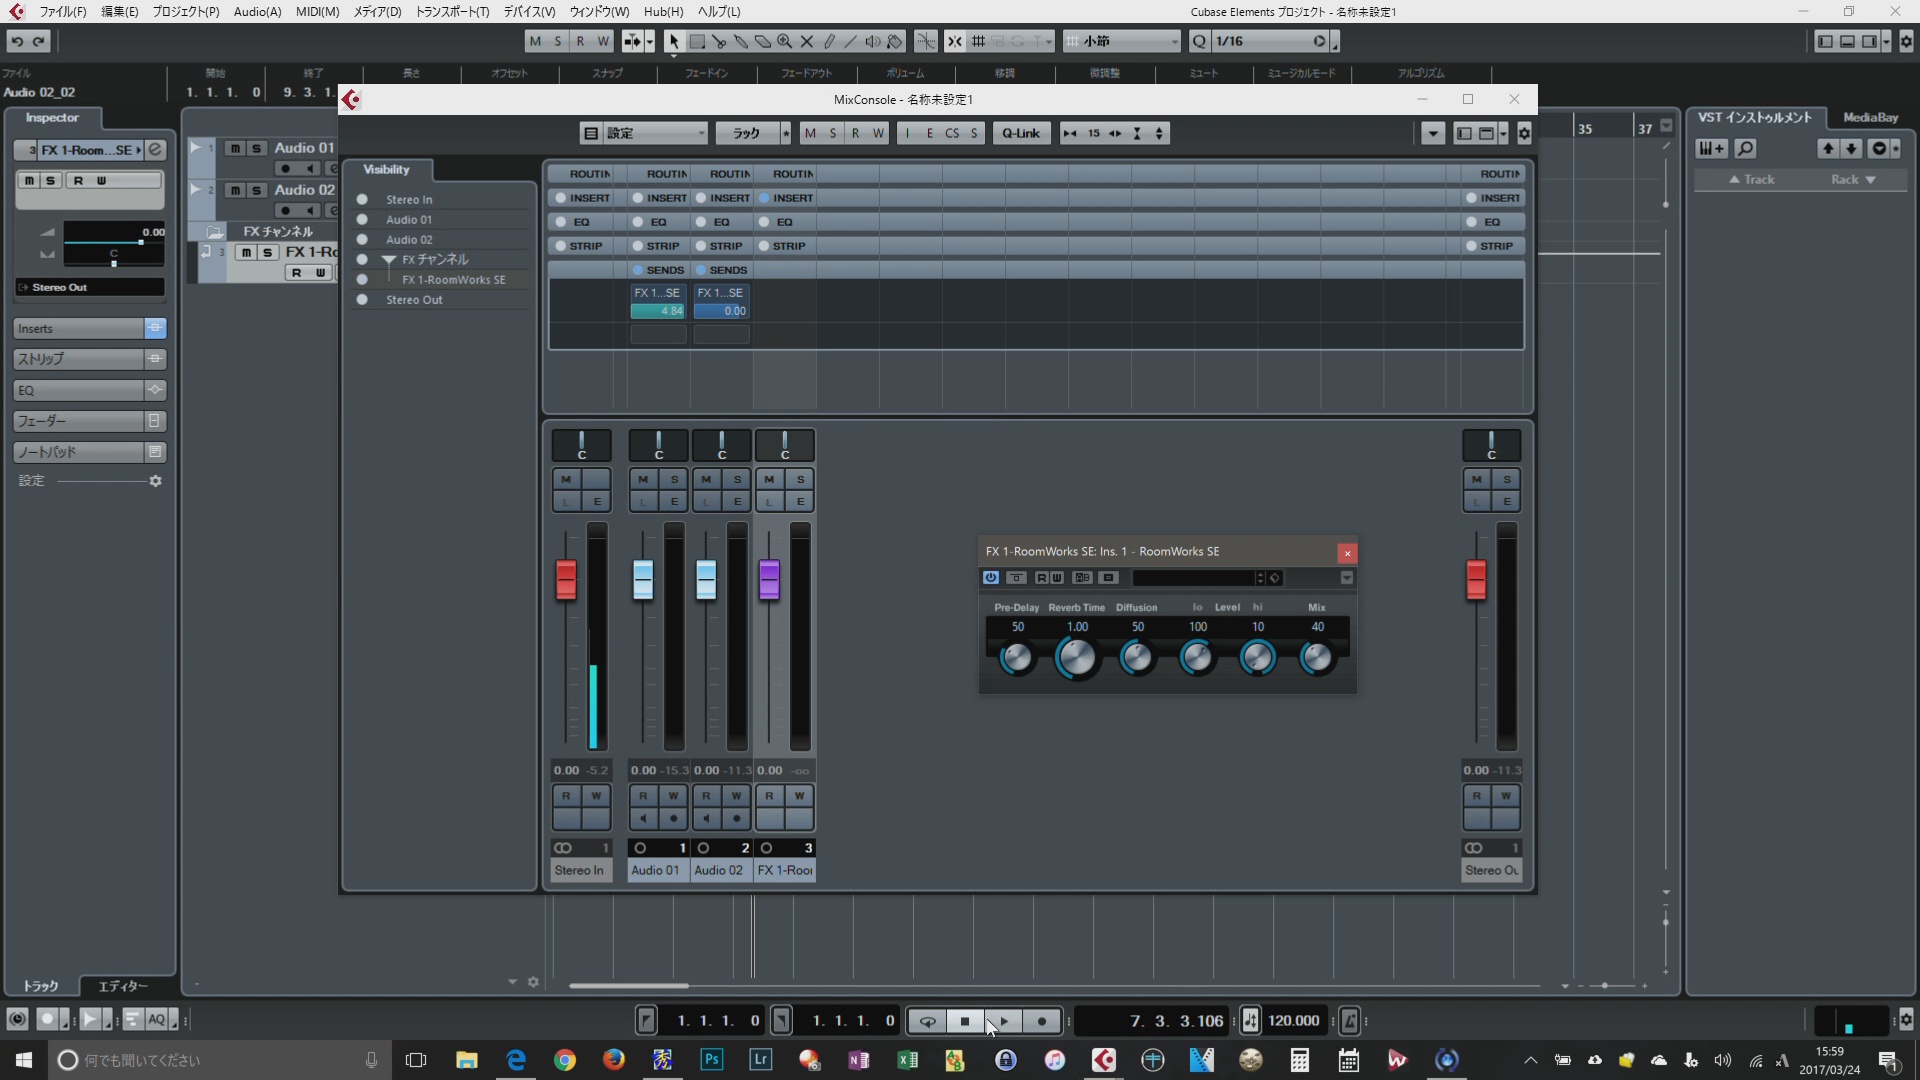
Task: Click the Q-Link button in MixConsole
Action: (x=1021, y=133)
